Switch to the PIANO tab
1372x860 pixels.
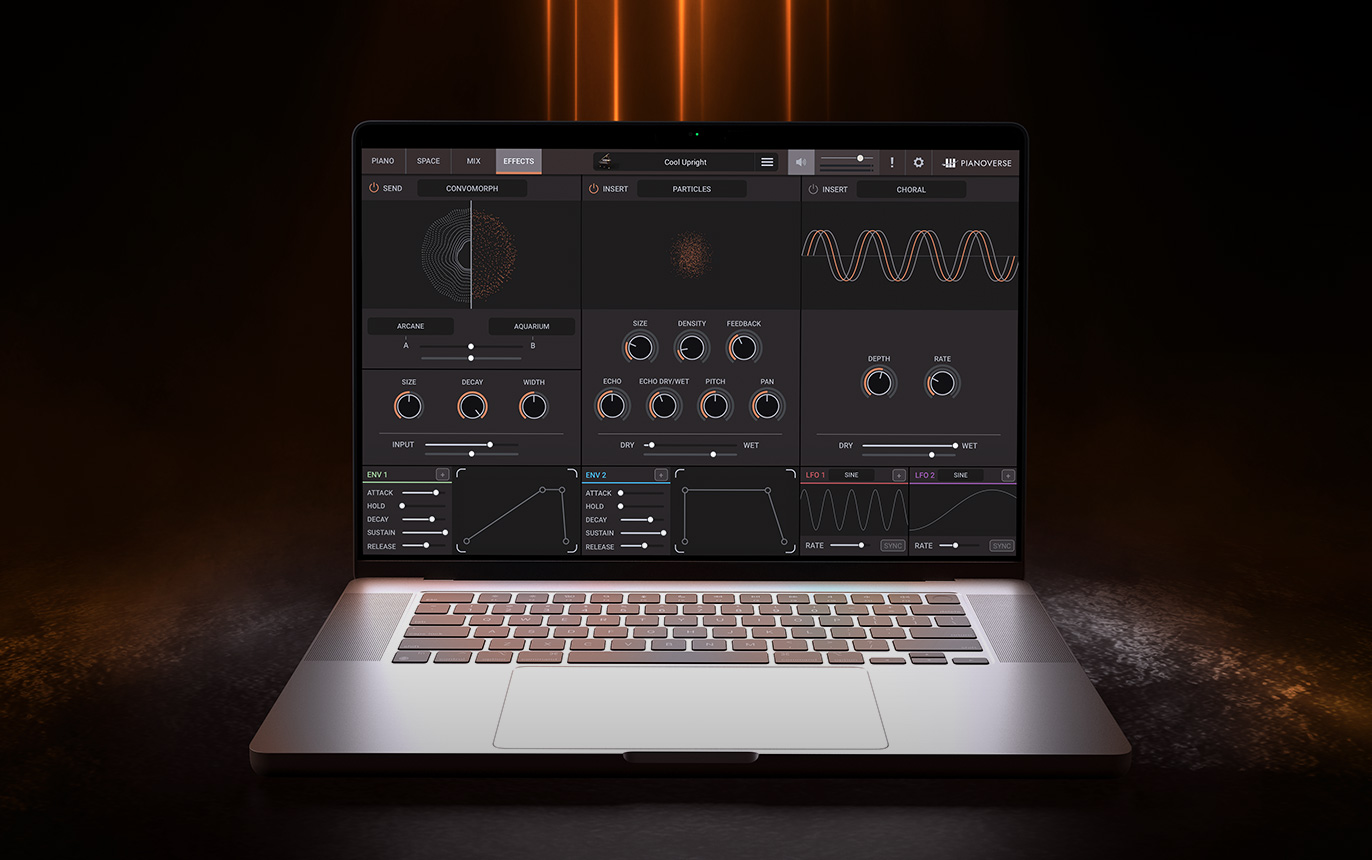[383, 161]
